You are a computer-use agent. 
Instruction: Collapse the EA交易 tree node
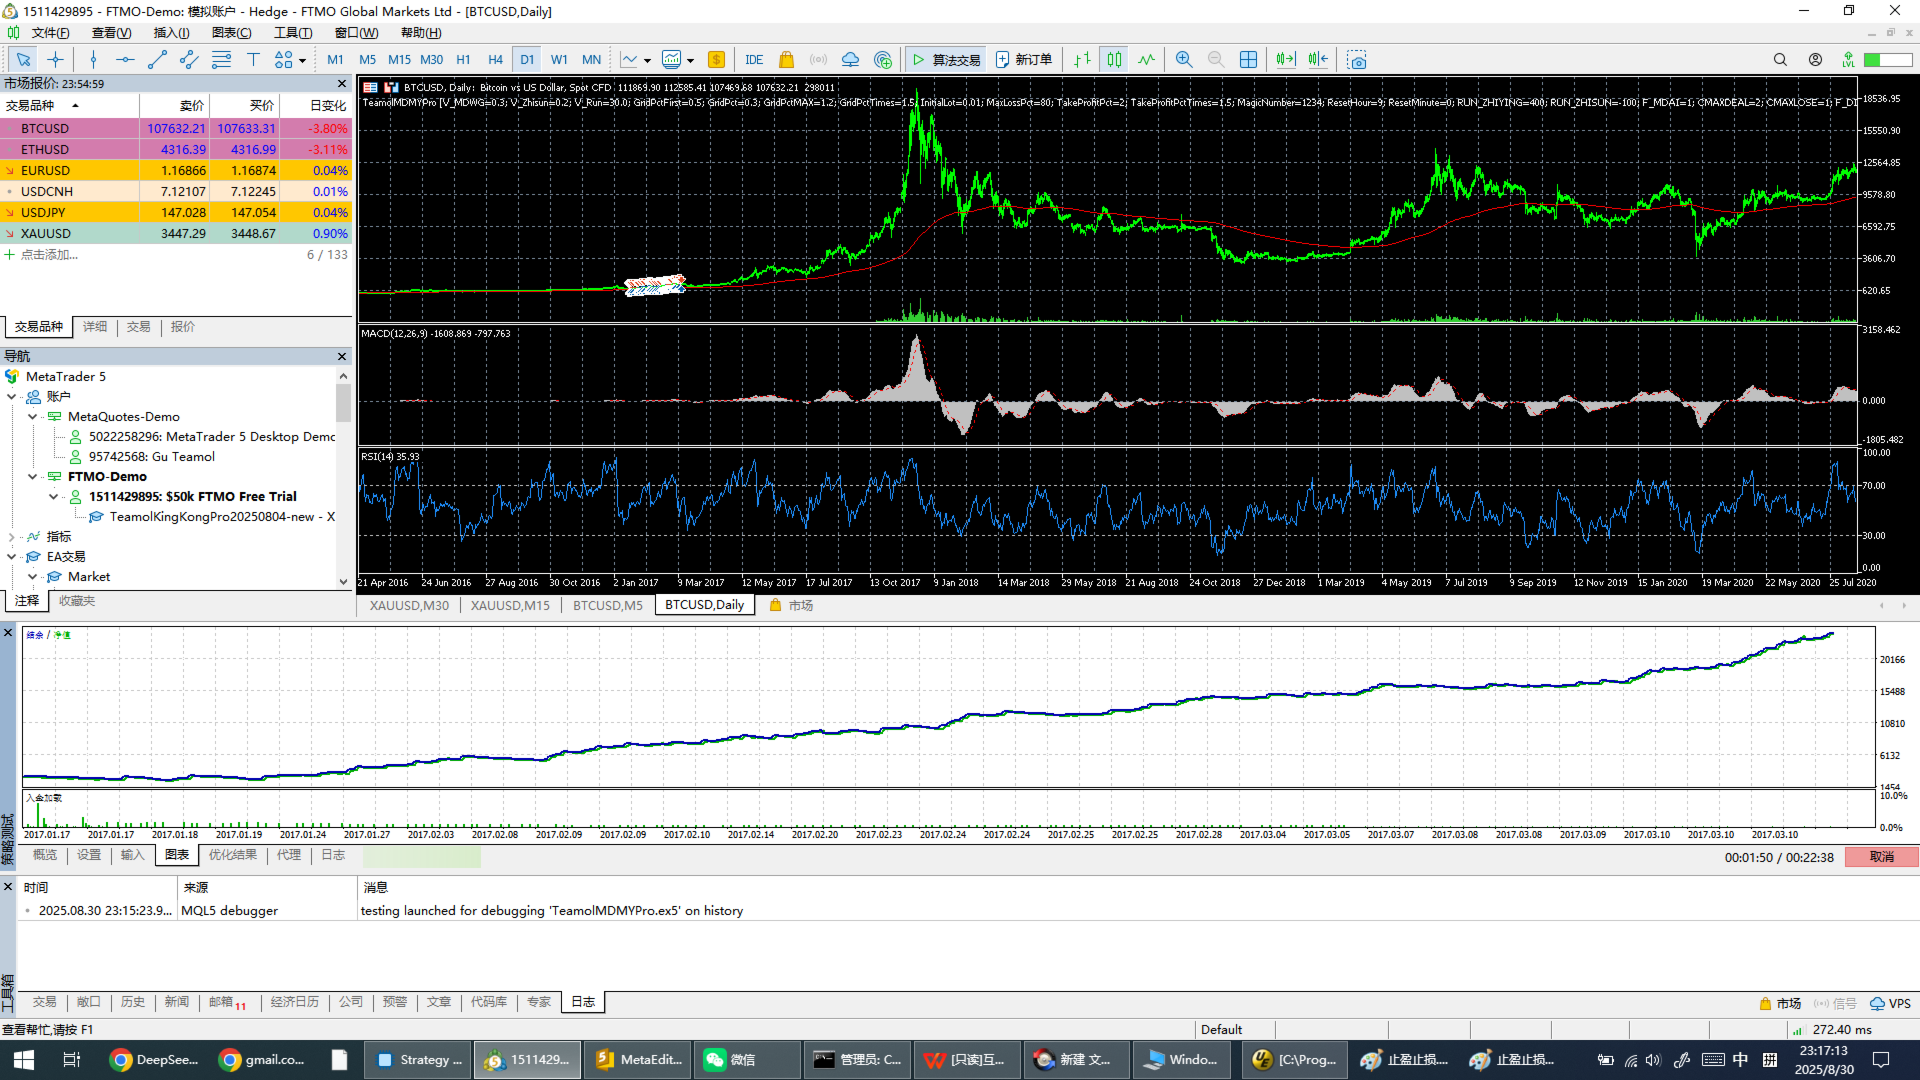tap(12, 557)
